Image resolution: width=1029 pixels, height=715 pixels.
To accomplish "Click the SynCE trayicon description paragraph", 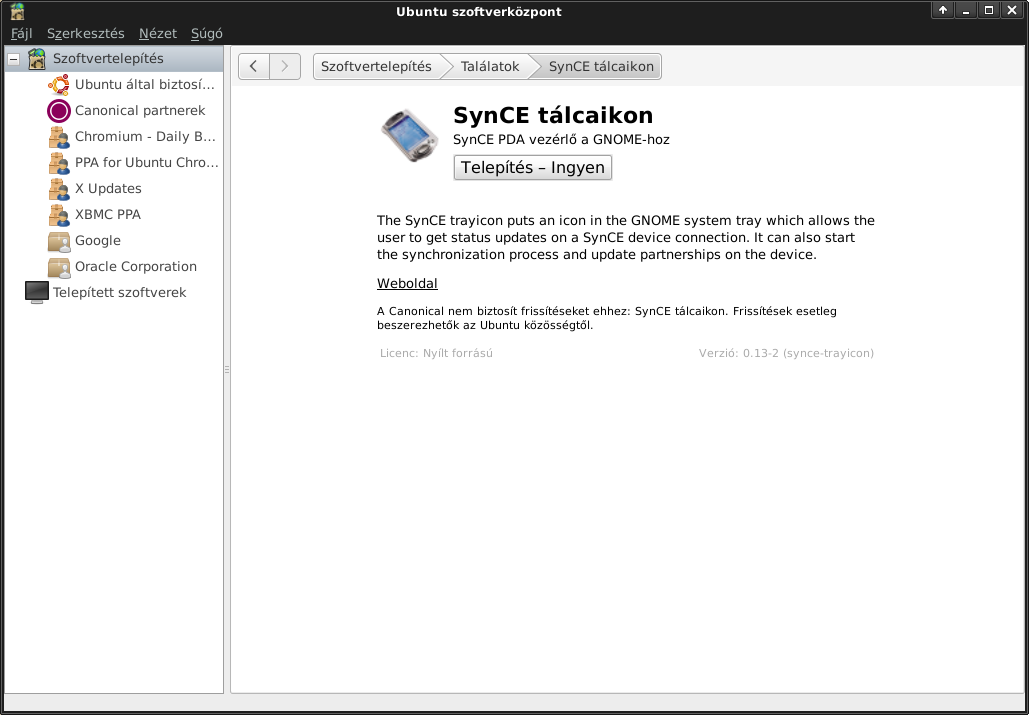I will [x=625, y=237].
